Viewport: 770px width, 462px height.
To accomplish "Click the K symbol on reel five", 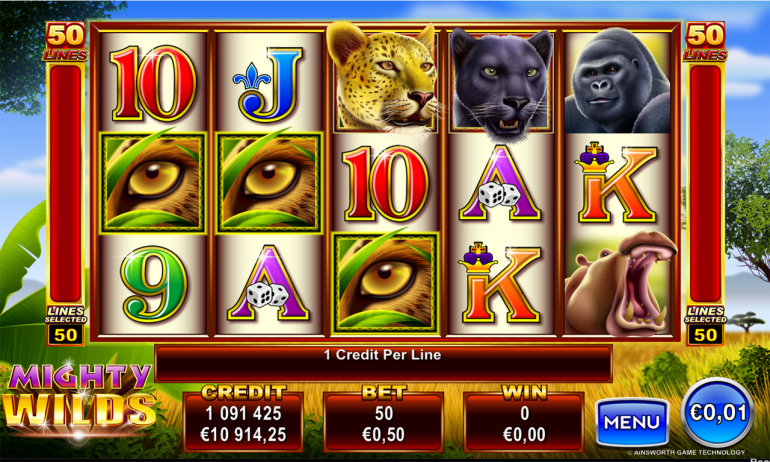I will click(617, 183).
